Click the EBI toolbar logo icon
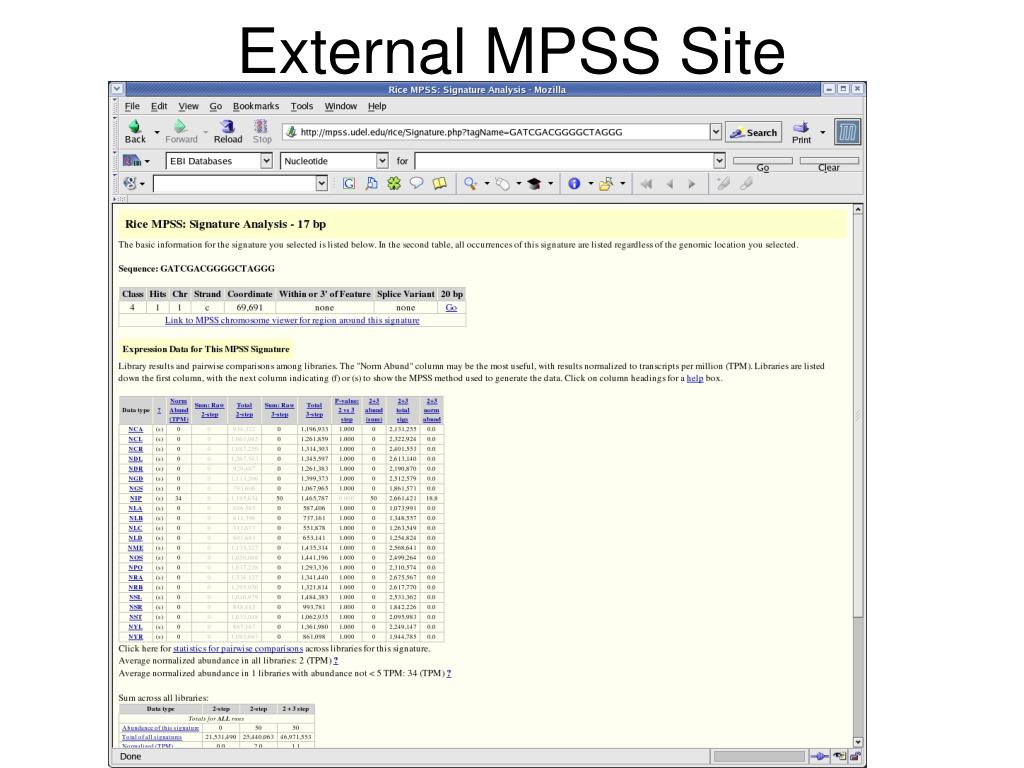This screenshot has height=768, width=1024. [x=131, y=160]
